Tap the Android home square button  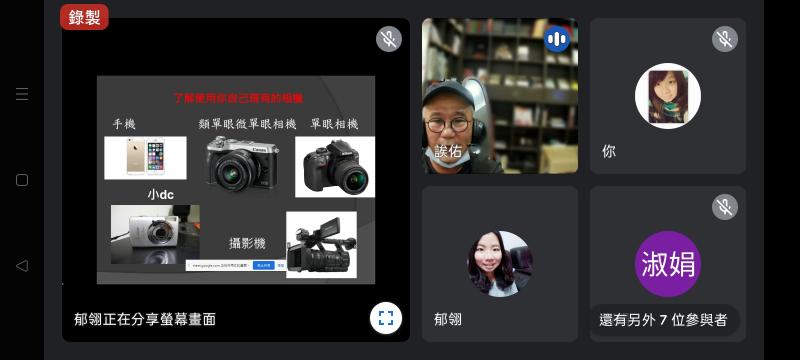tap(22, 180)
